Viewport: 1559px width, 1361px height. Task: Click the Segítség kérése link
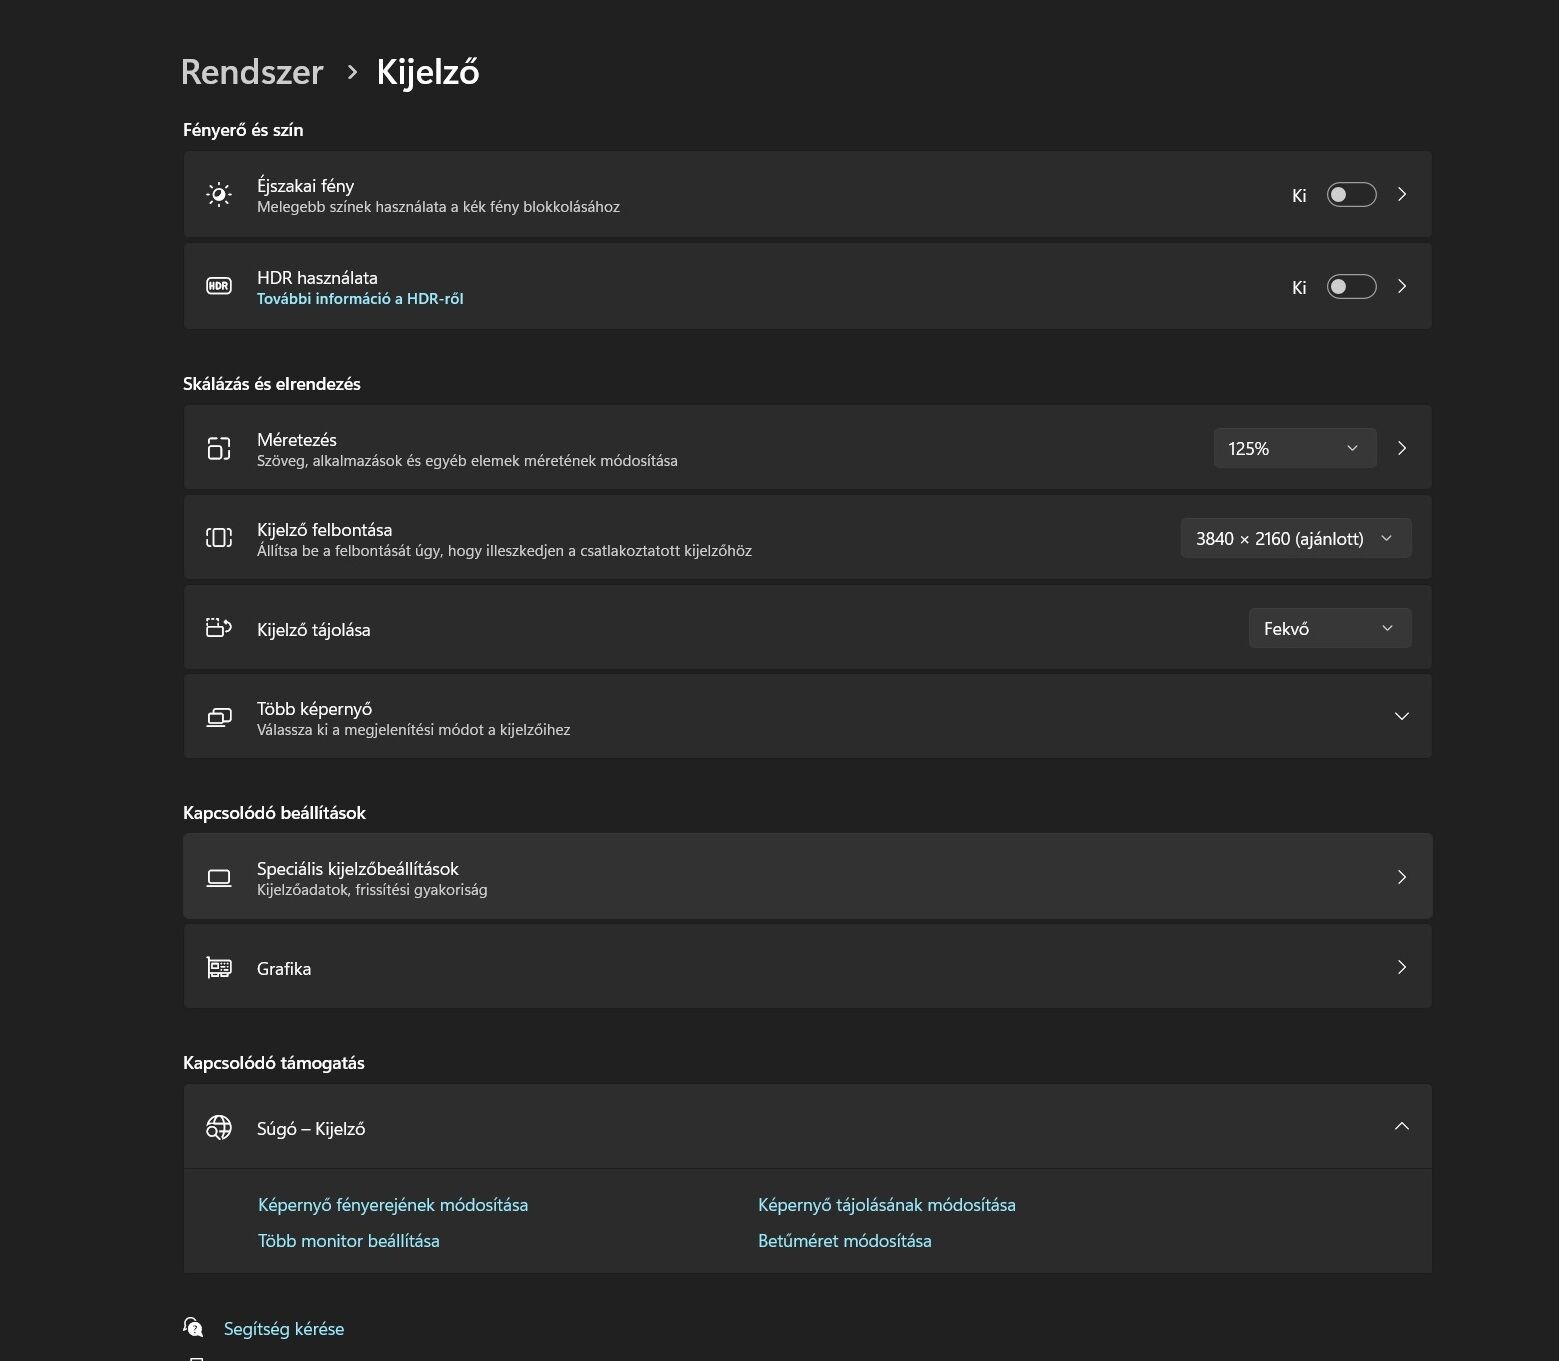[284, 1329]
